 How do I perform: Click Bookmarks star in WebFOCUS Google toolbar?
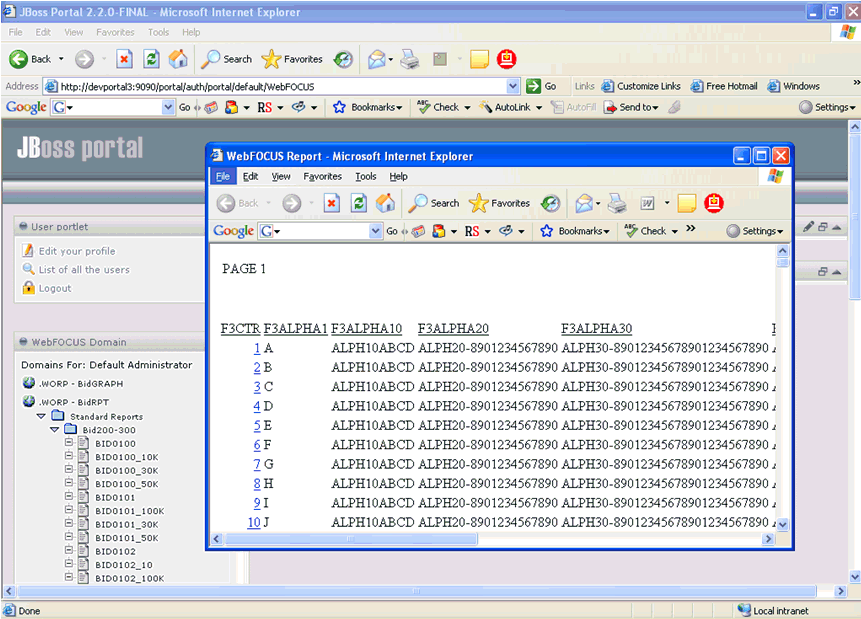(x=546, y=231)
